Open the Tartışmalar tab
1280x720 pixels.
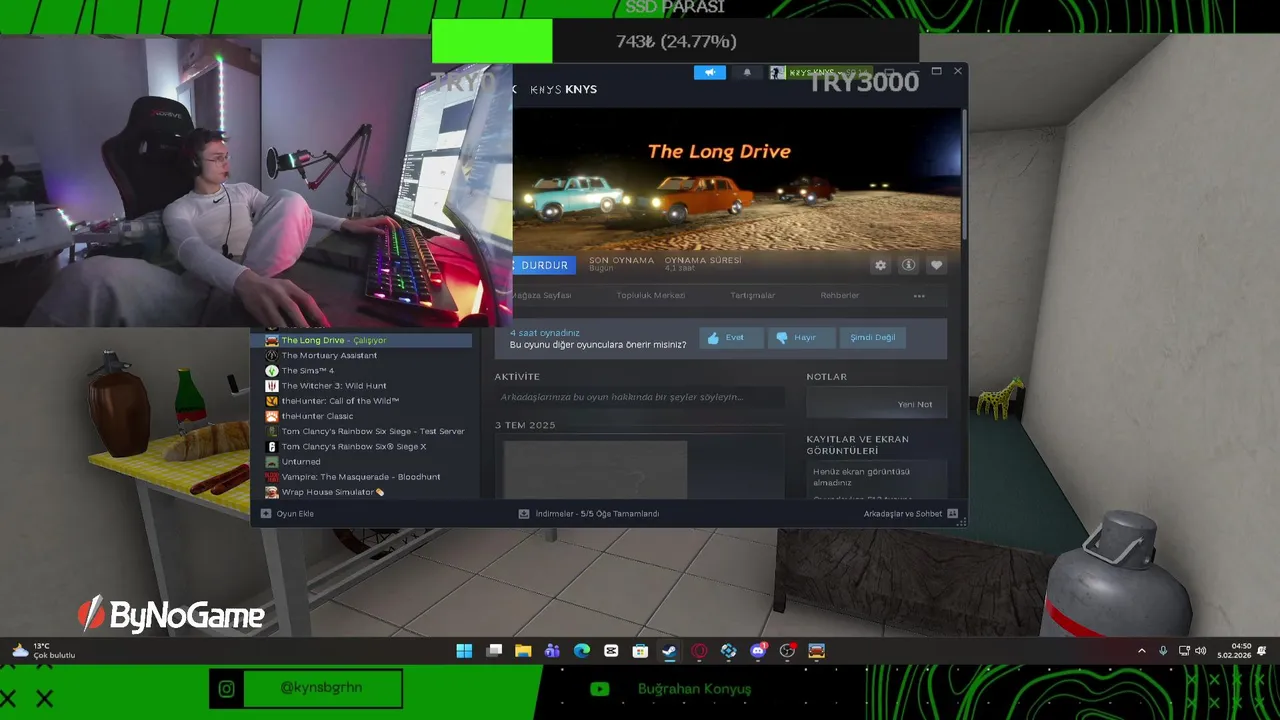pyautogui.click(x=753, y=295)
